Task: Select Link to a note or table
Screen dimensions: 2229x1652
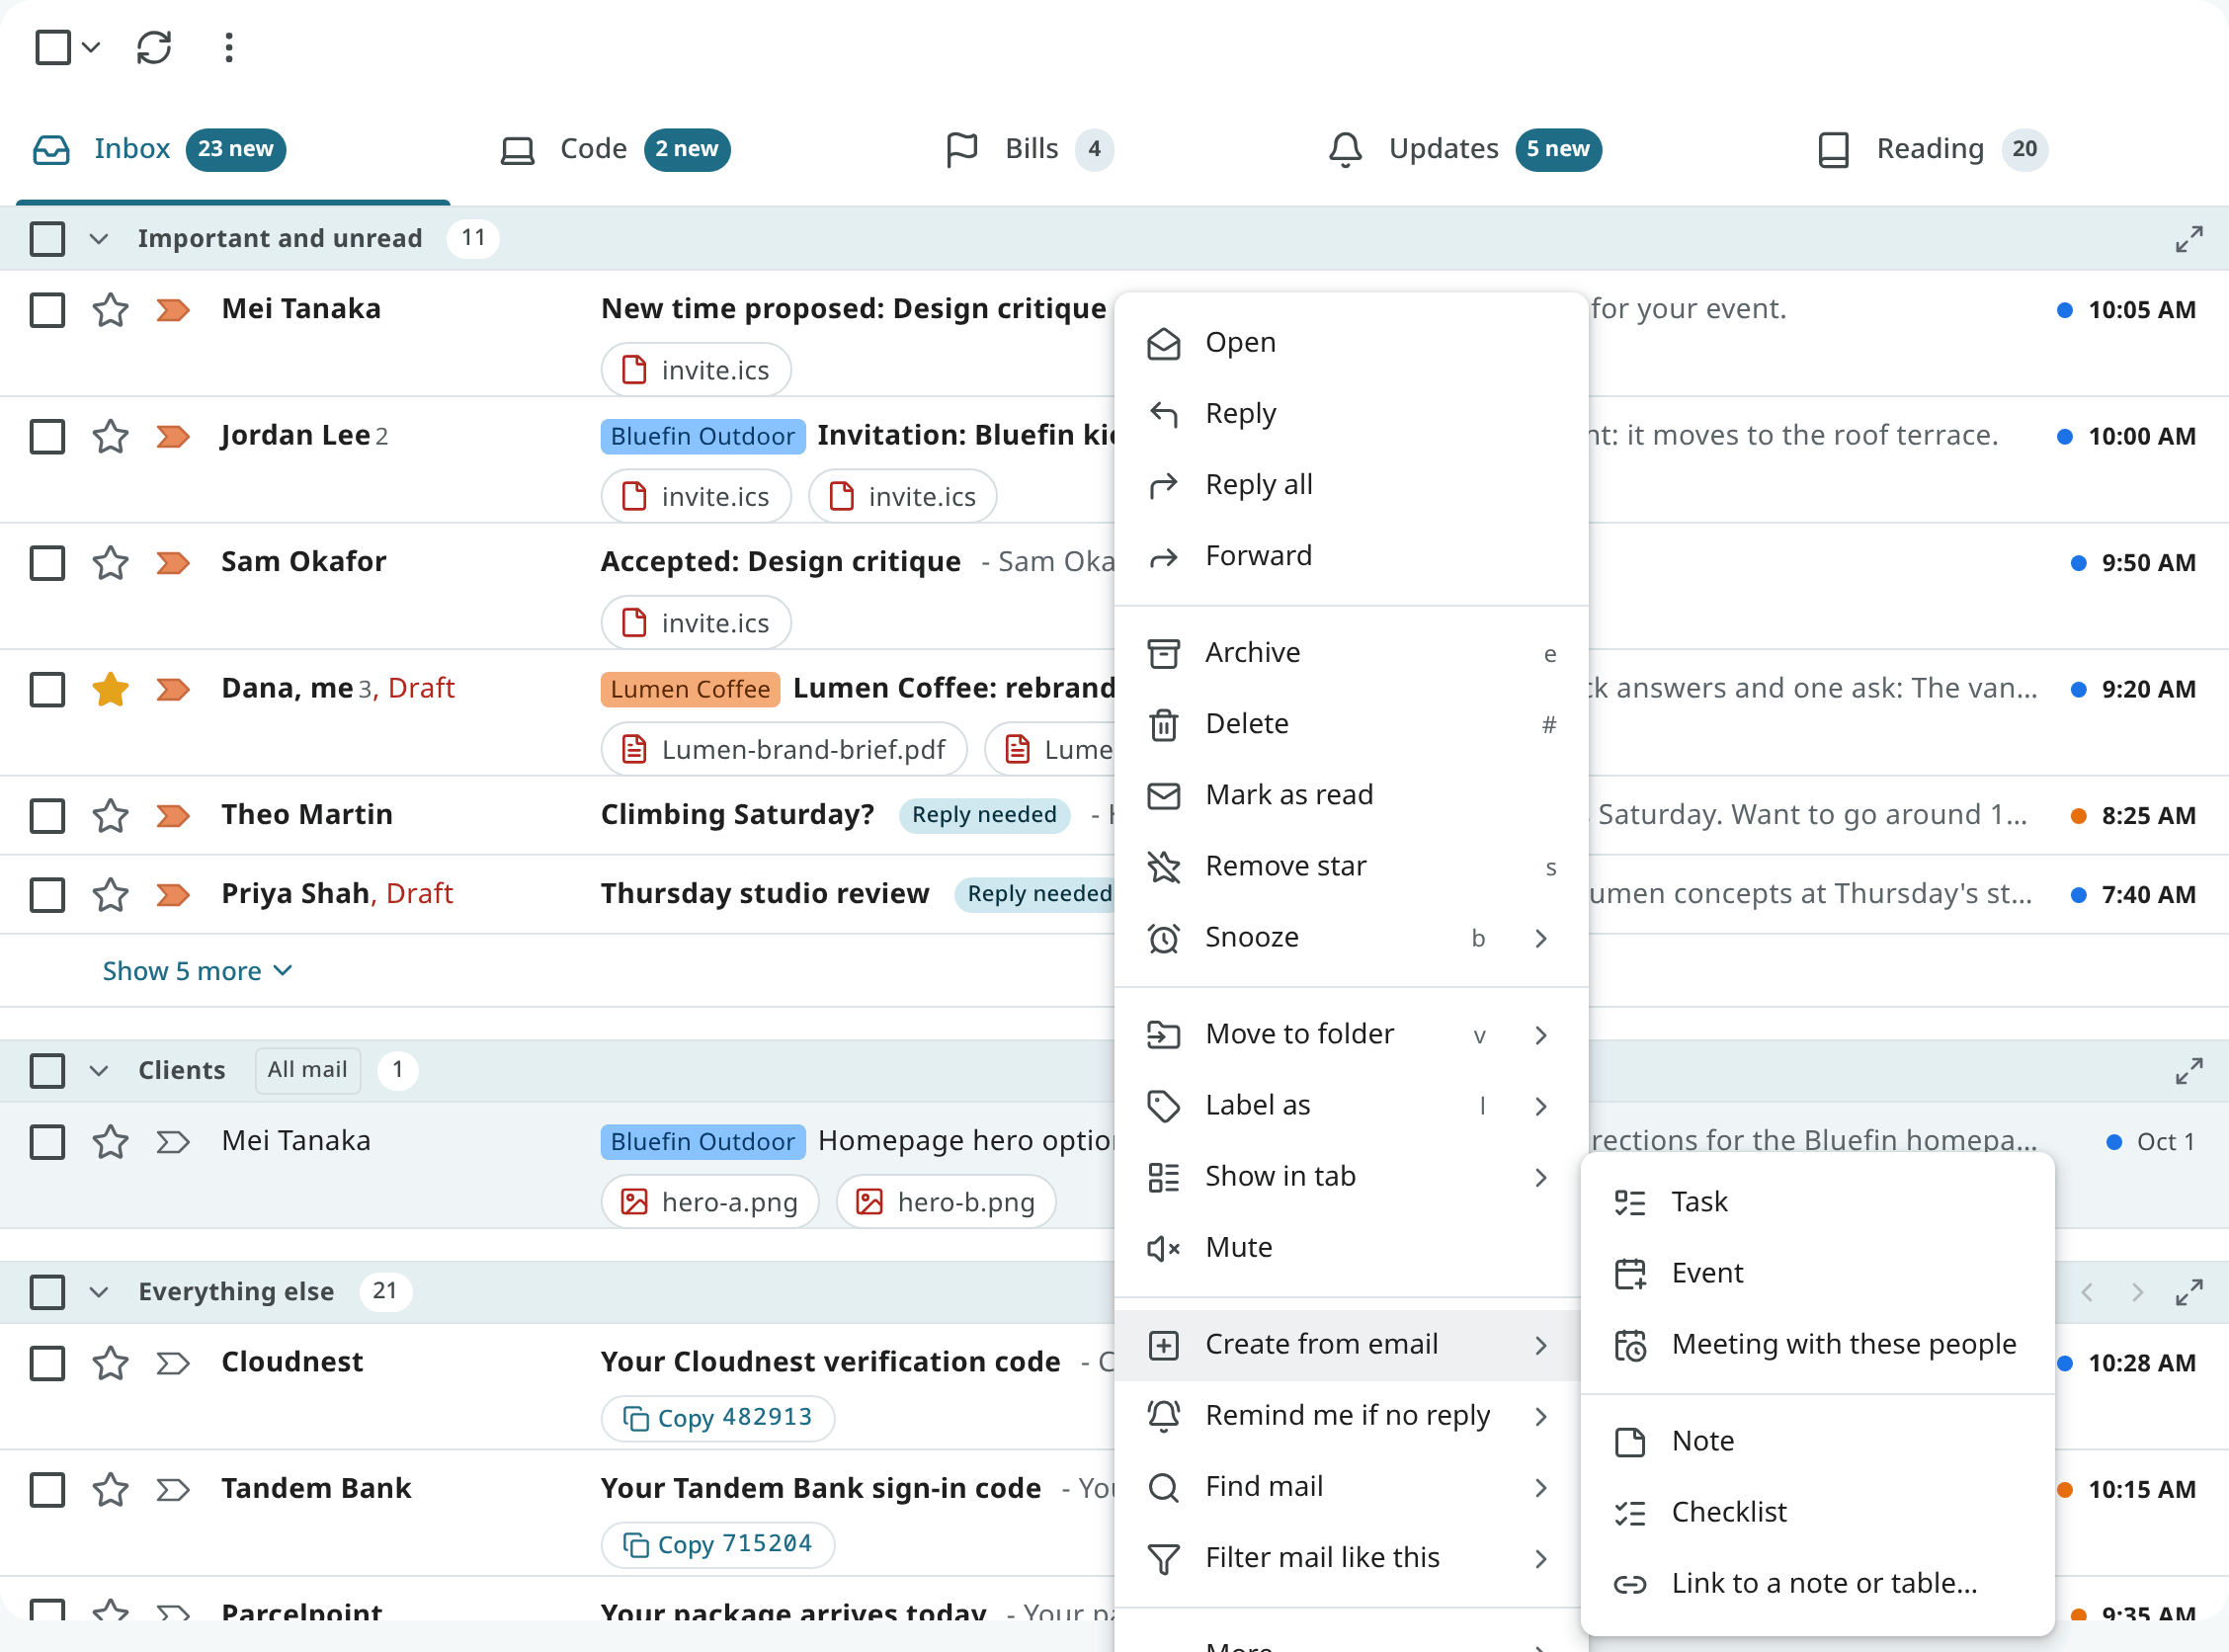Action: 1817,1584
